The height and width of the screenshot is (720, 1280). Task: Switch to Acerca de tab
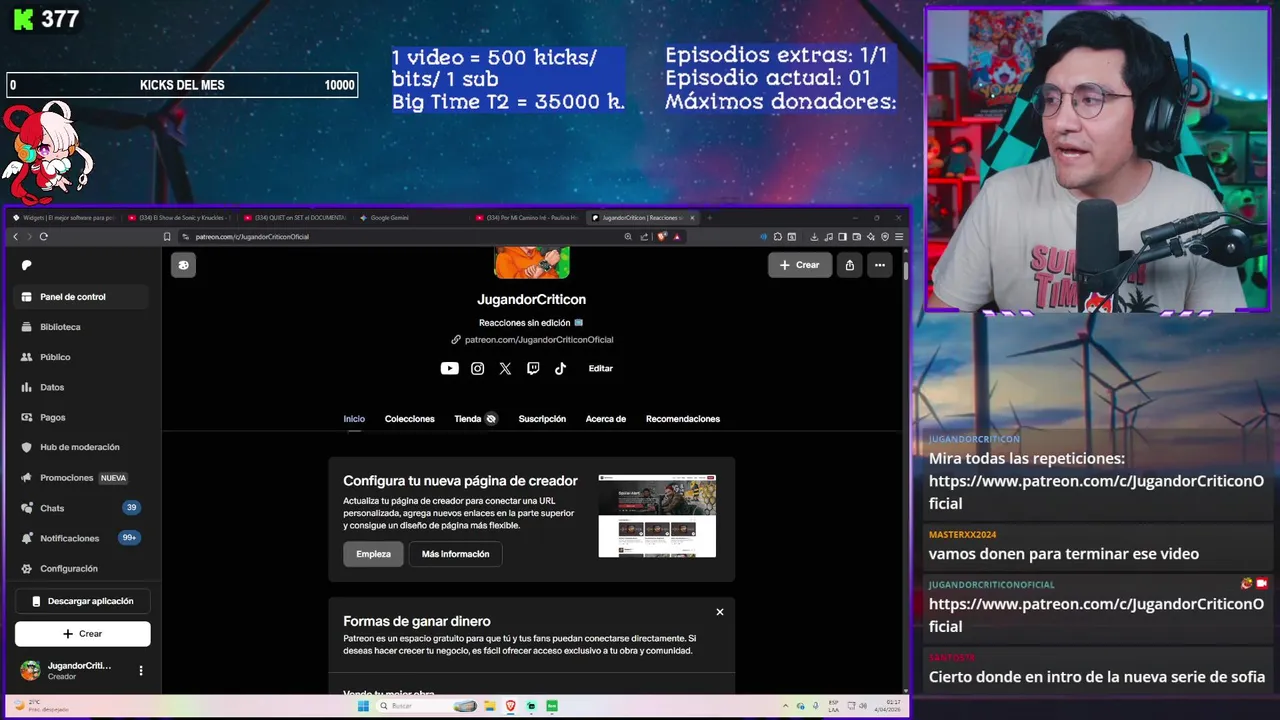click(606, 419)
